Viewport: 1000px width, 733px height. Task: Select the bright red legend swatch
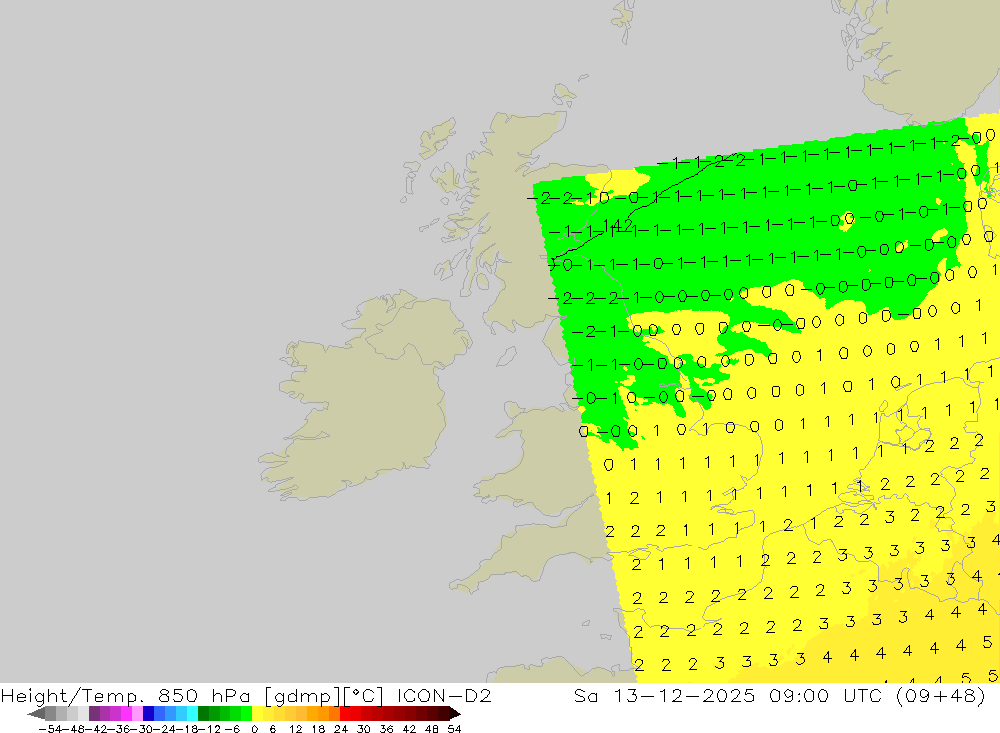pos(345,714)
